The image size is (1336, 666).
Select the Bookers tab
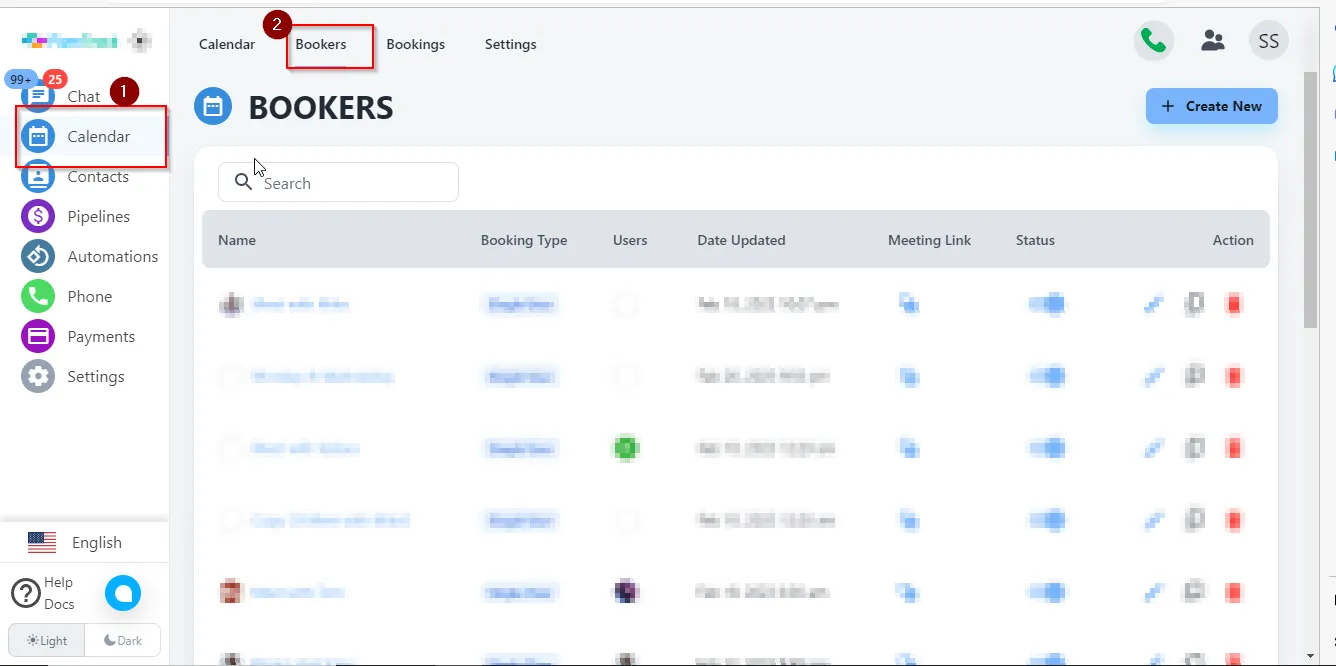click(x=321, y=44)
